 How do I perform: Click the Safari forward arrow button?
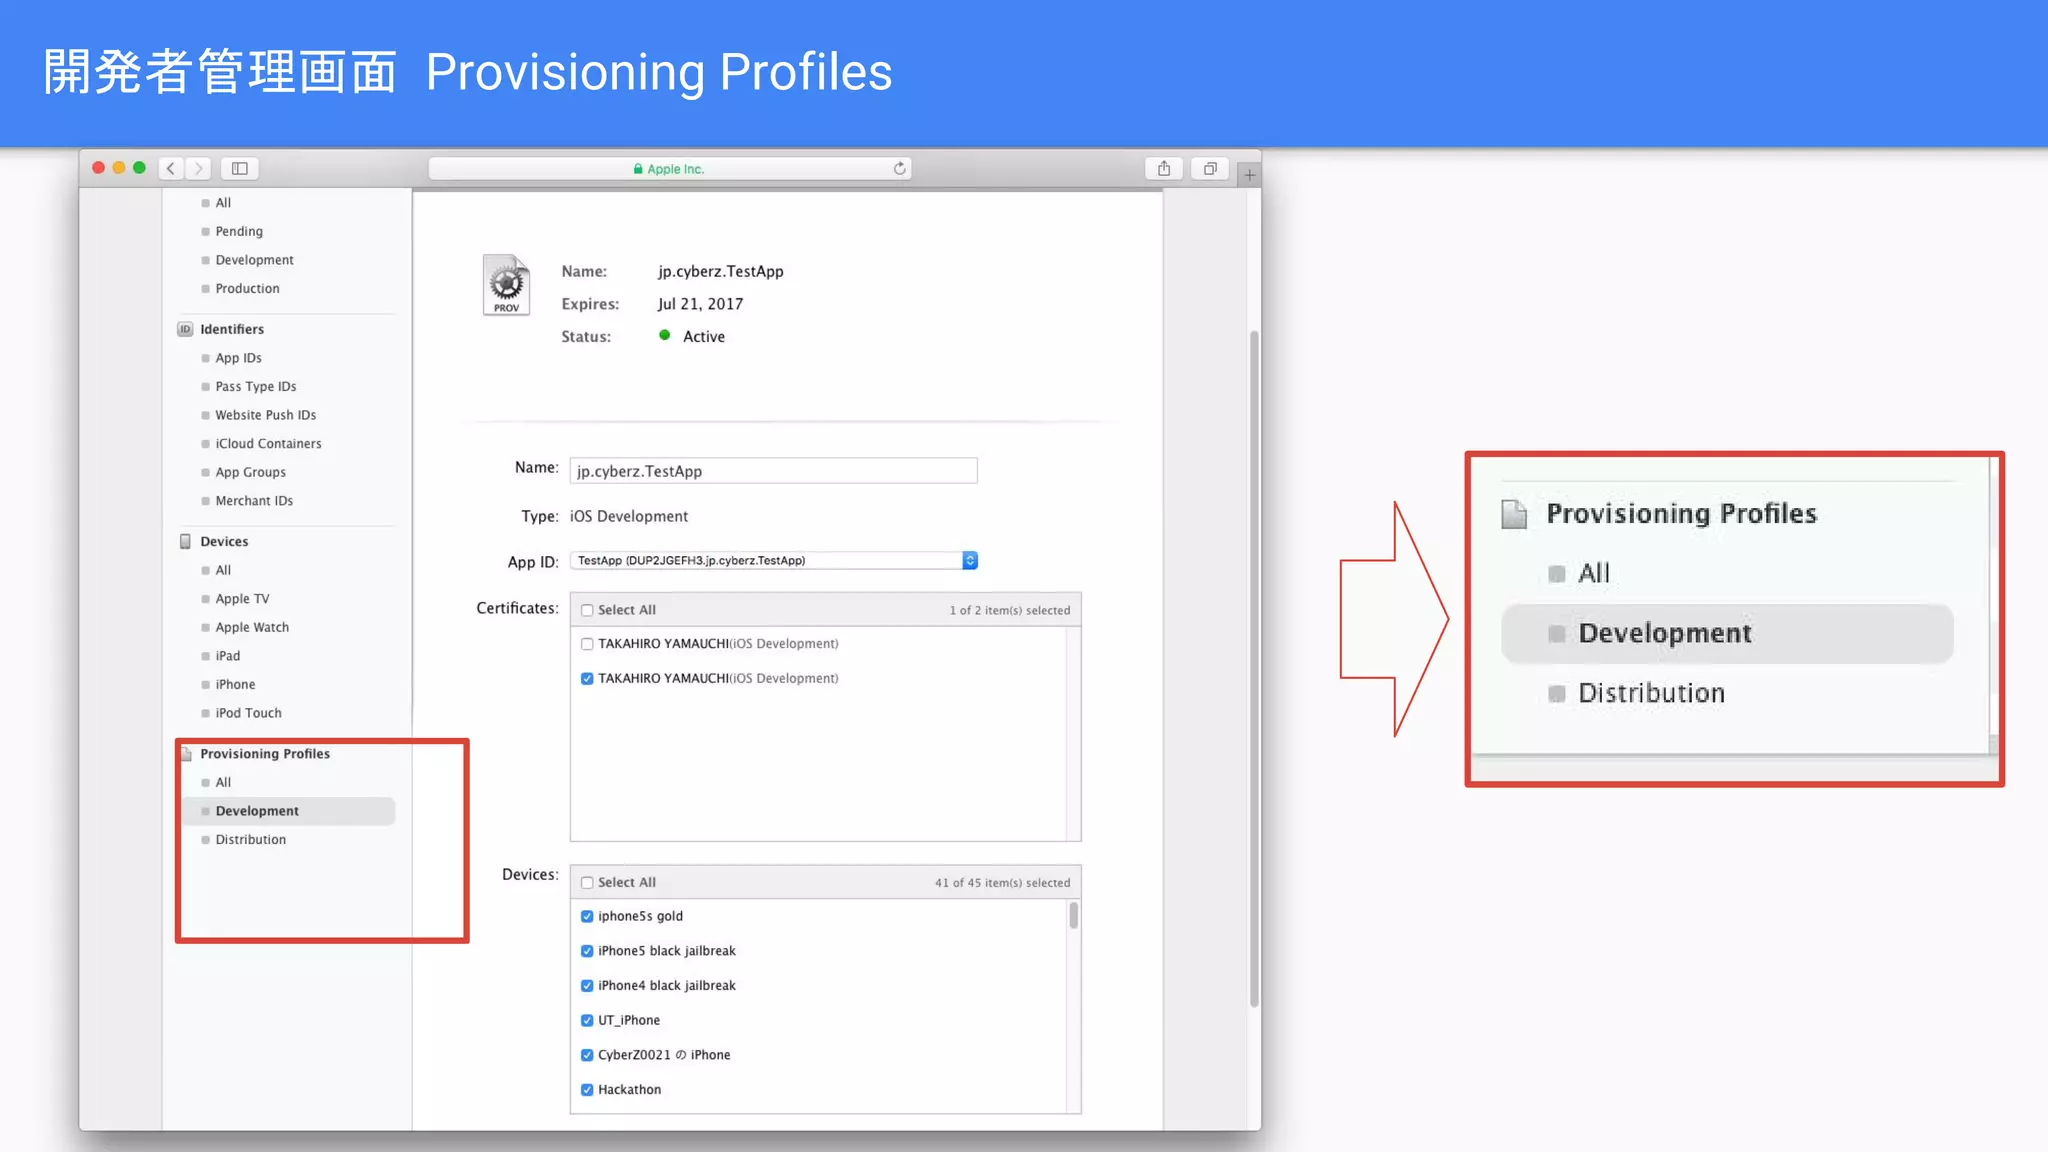click(x=198, y=168)
